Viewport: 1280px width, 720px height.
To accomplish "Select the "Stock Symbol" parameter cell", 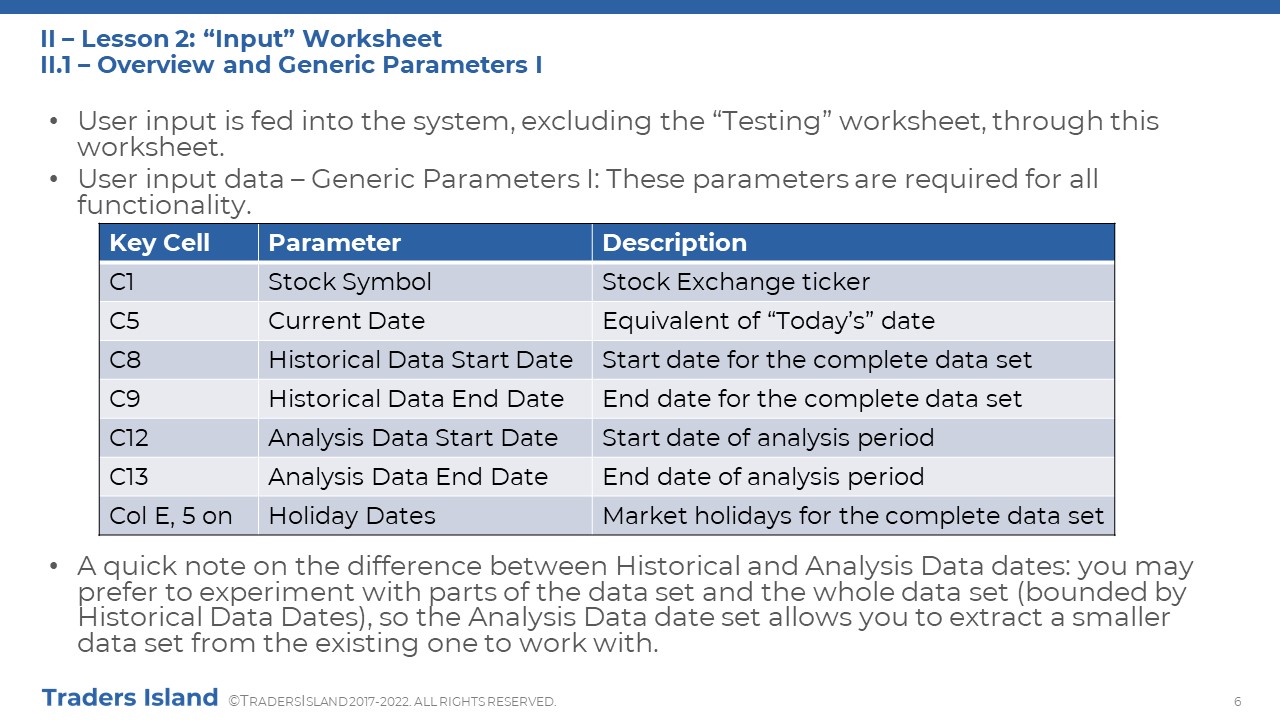I will 425,282.
